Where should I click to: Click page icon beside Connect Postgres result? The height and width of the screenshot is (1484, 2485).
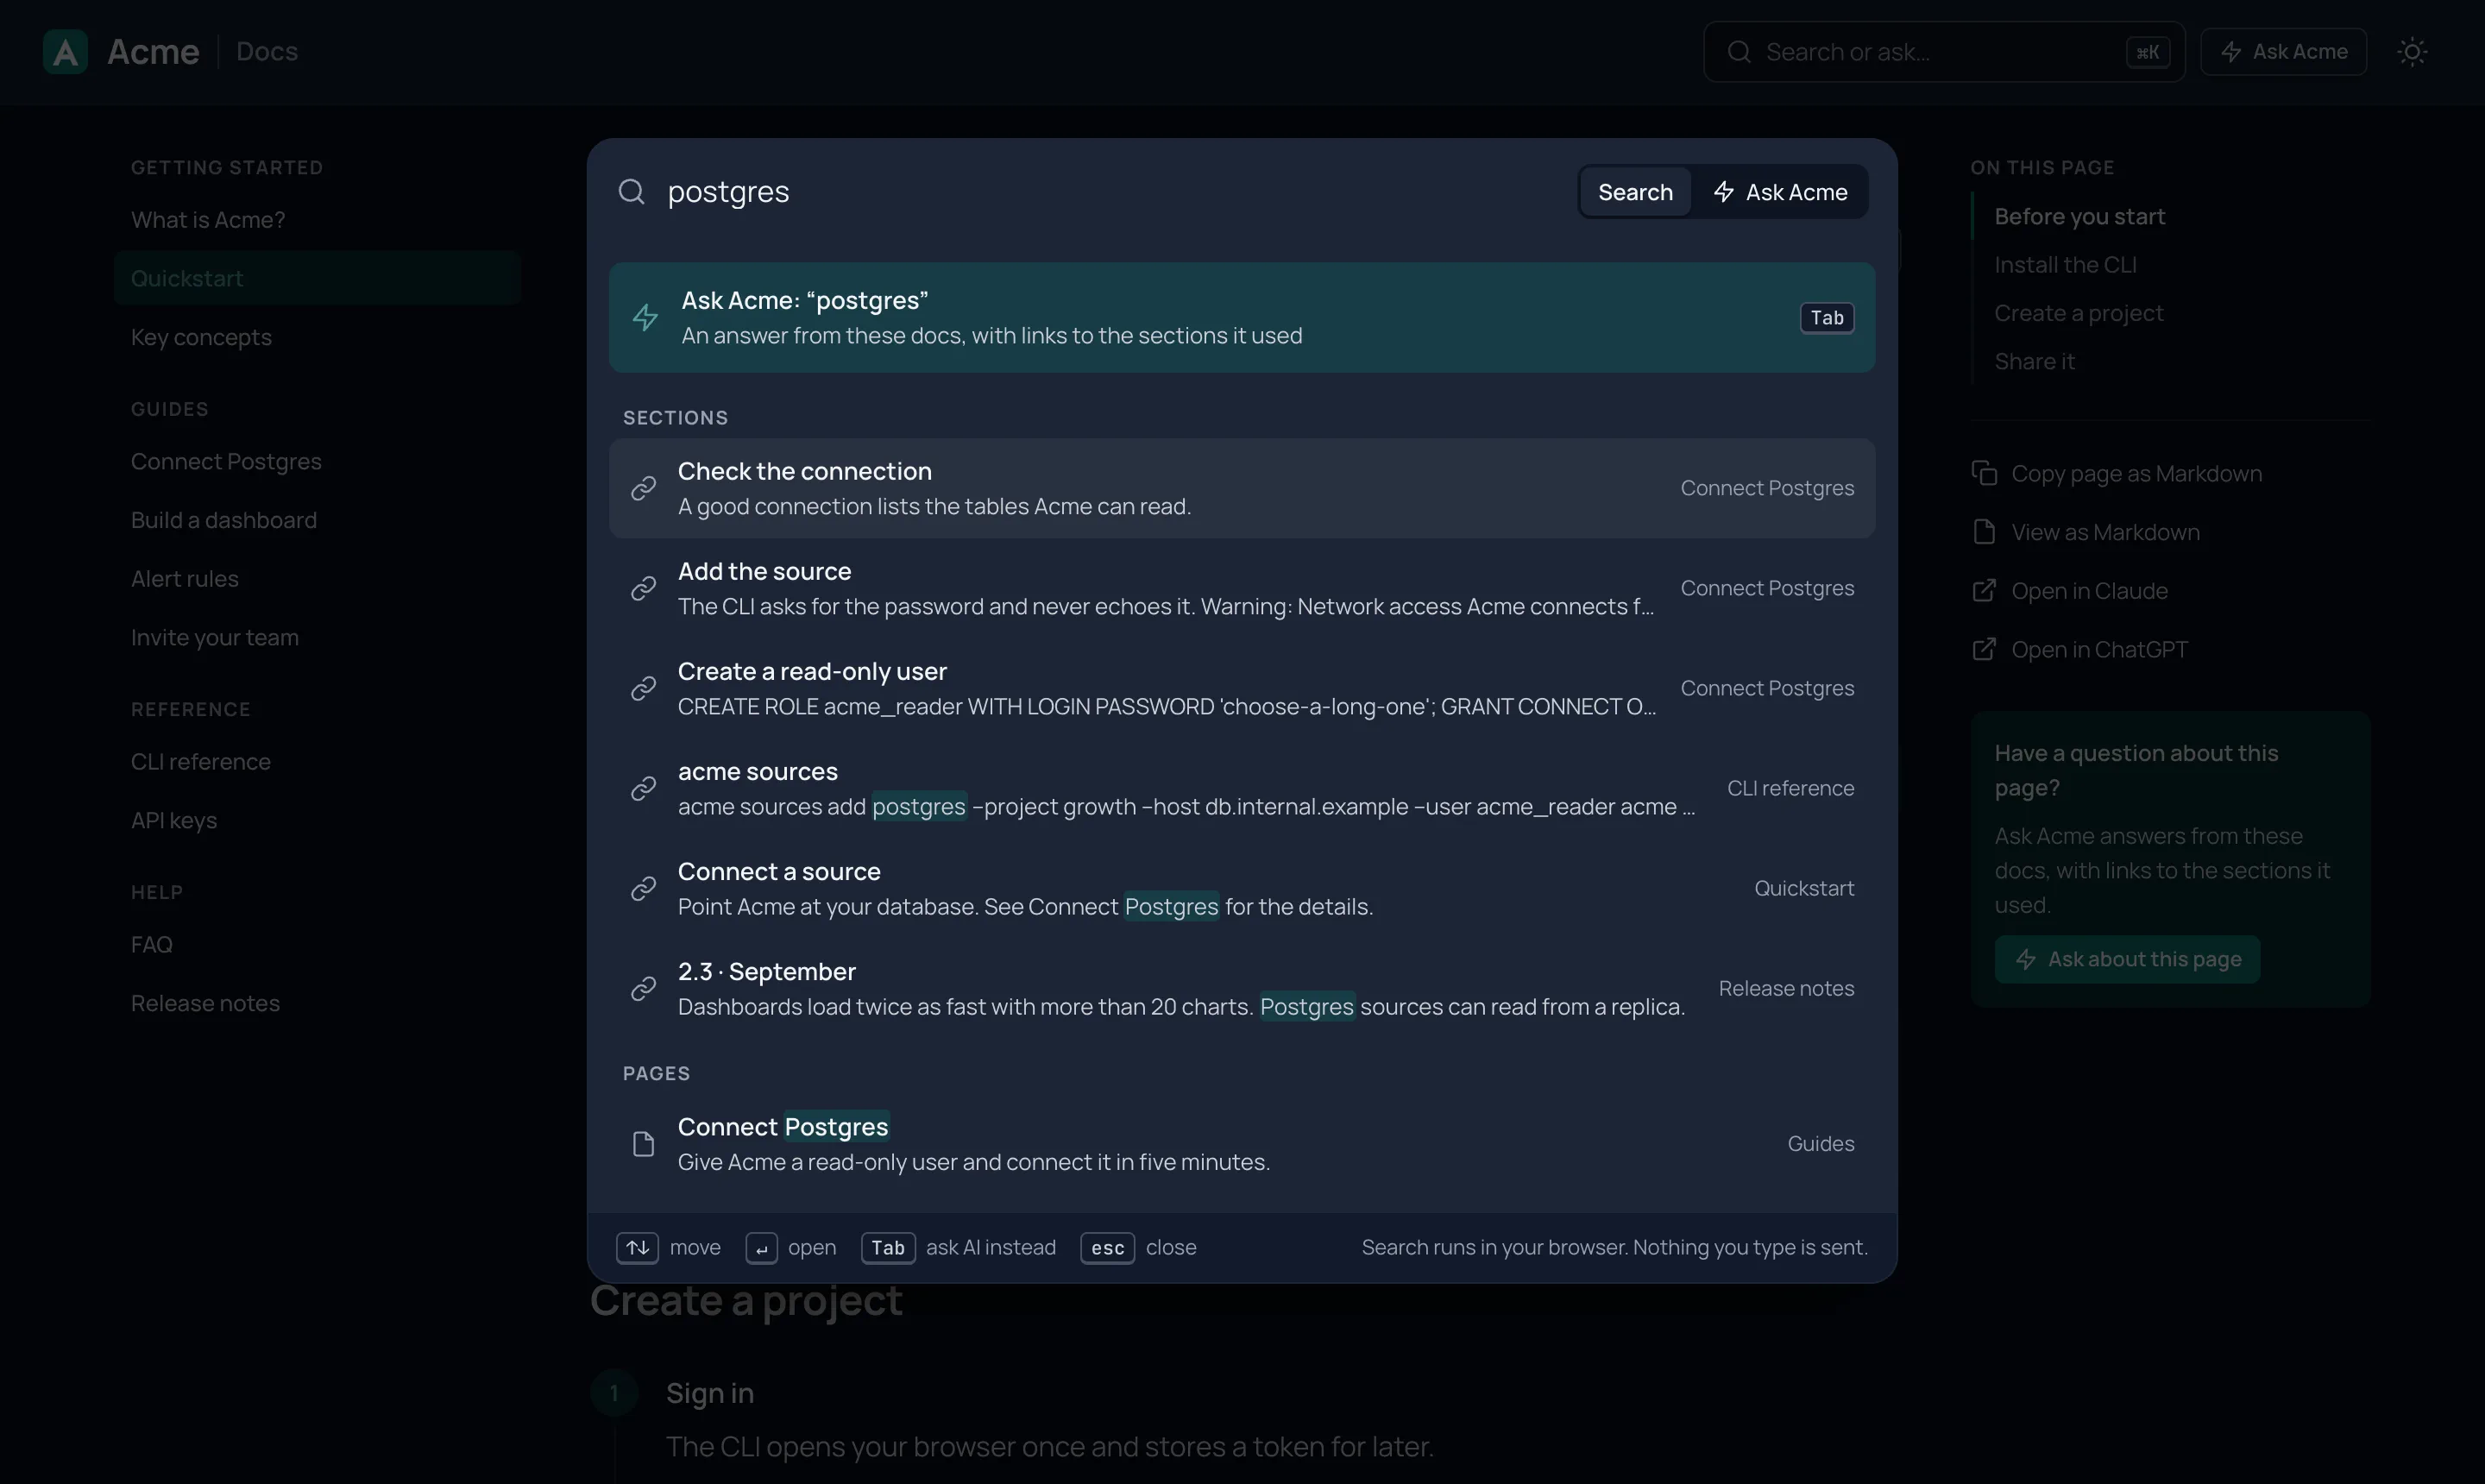pos(643,1144)
